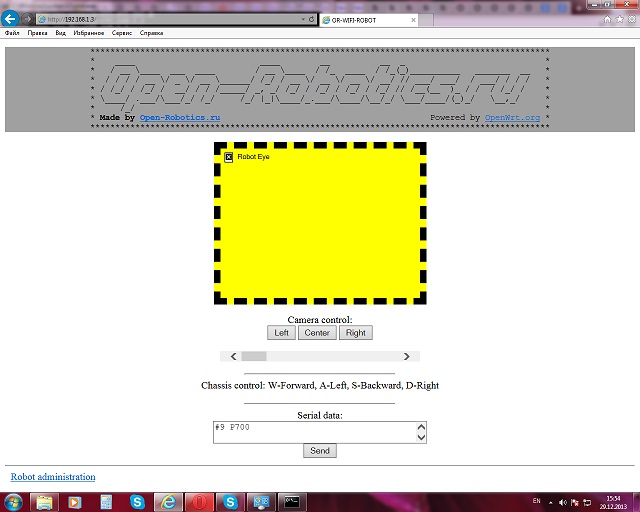This screenshot has width=640, height=512.
Task: Click the camera slider left arrow
Action: tap(233, 356)
